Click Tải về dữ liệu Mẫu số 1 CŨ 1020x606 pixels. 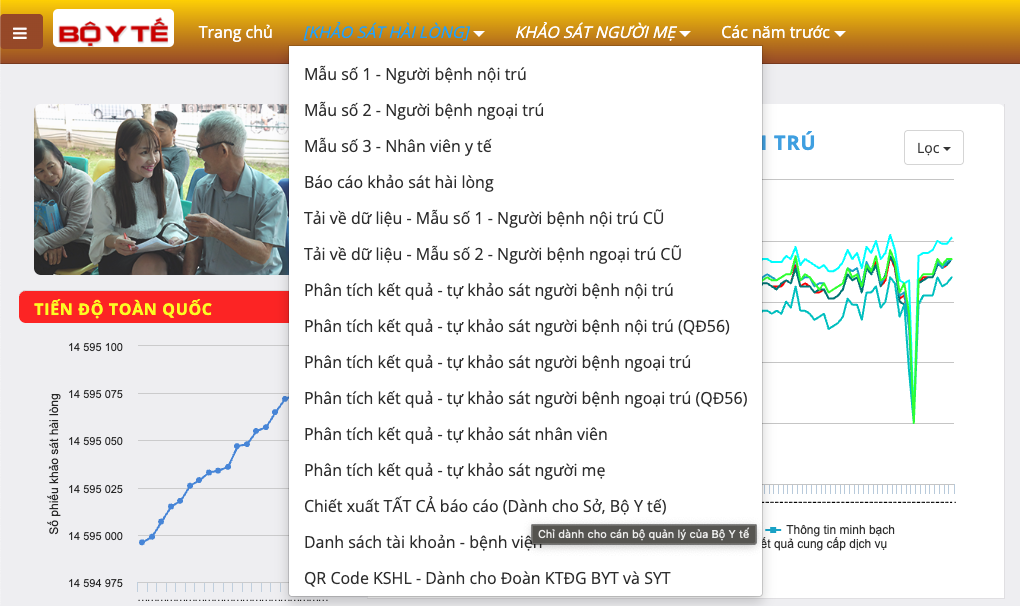tap(483, 218)
